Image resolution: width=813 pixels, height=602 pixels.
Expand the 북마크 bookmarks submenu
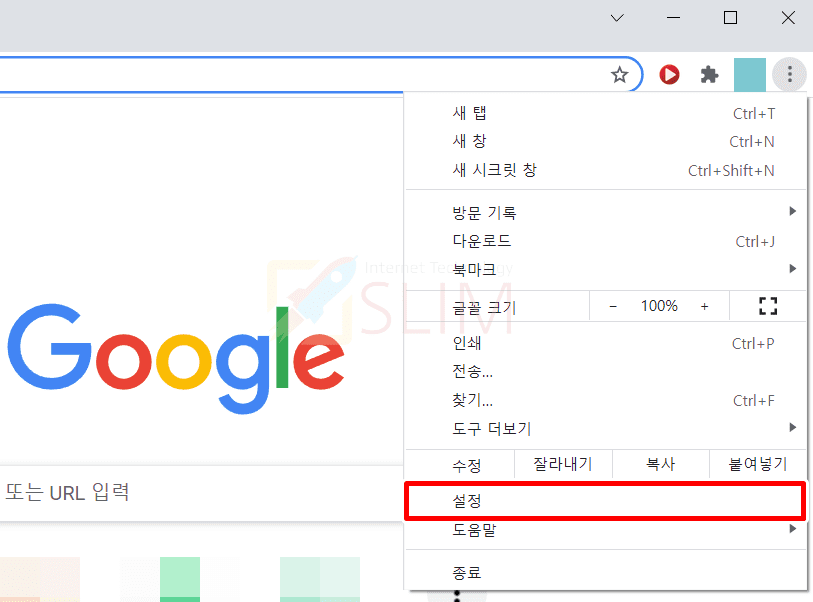point(606,269)
